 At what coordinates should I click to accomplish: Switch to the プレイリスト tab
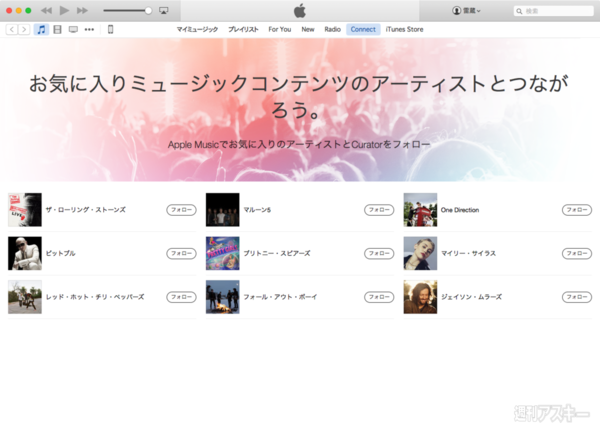pos(243,29)
